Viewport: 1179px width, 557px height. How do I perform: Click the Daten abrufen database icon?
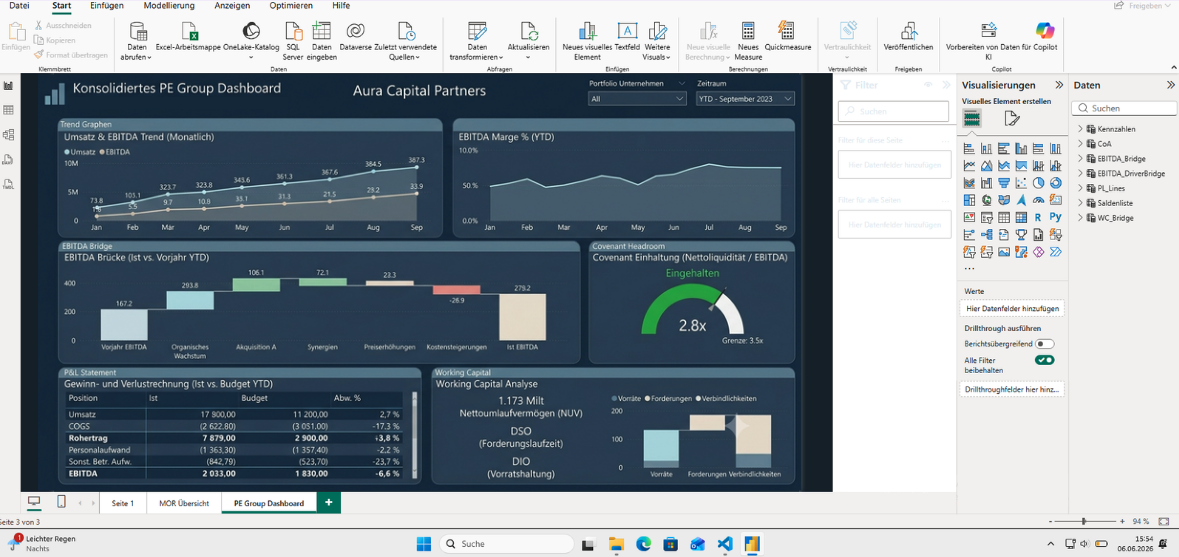pos(138,31)
